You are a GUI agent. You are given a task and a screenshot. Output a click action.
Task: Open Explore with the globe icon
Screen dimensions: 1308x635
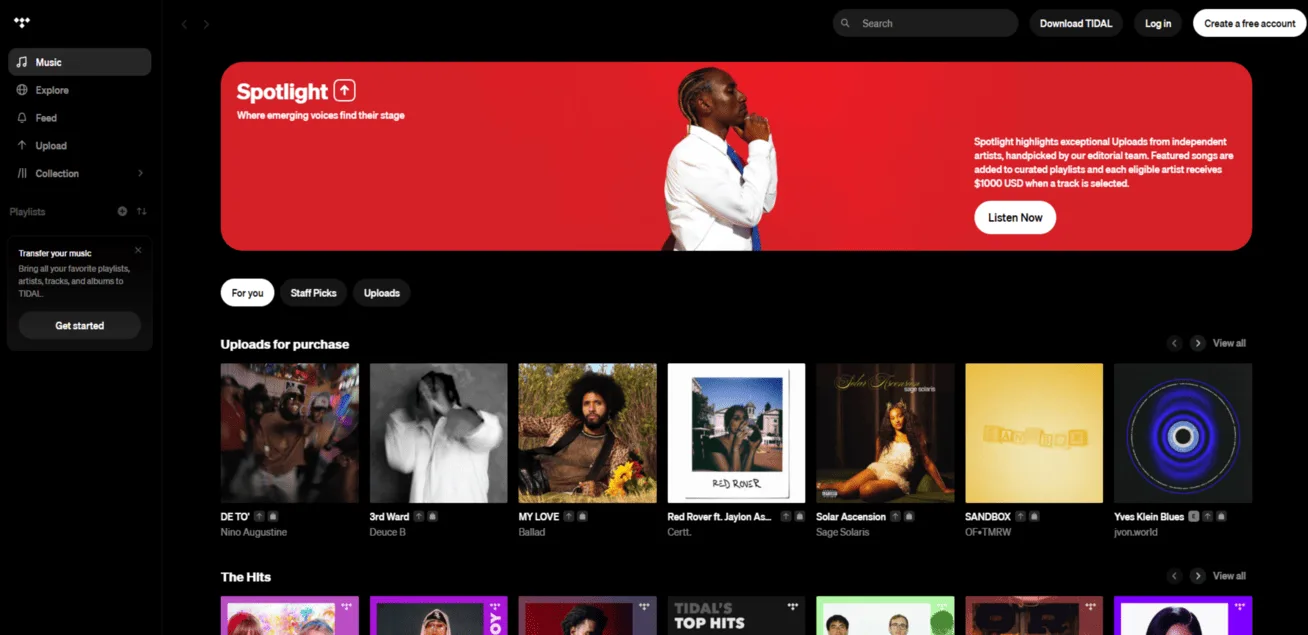click(80, 90)
